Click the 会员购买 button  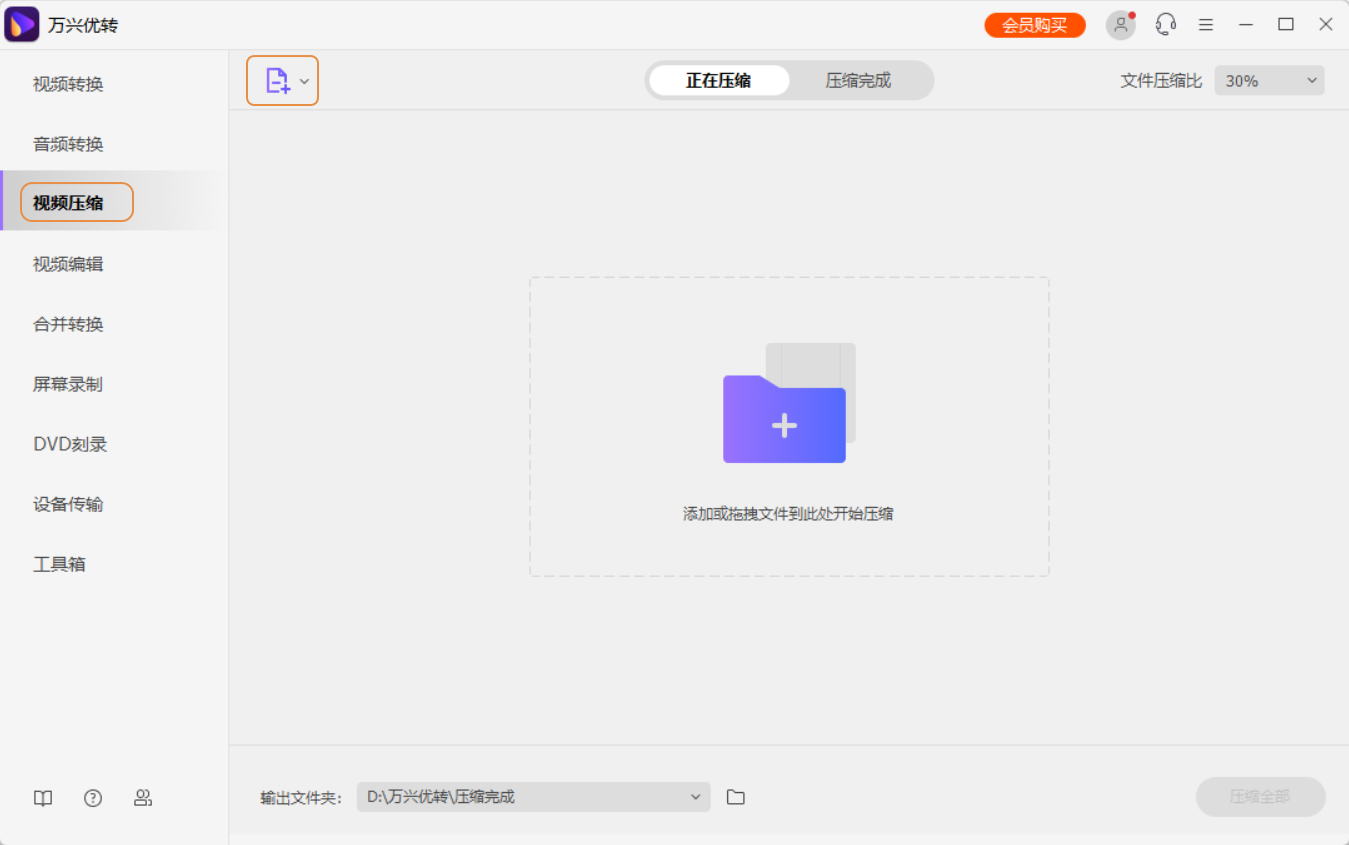1034,24
